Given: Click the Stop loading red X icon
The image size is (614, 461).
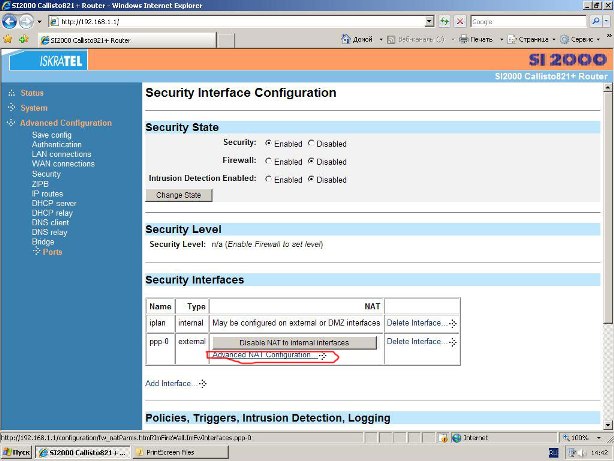Looking at the screenshot, I should (x=460, y=22).
